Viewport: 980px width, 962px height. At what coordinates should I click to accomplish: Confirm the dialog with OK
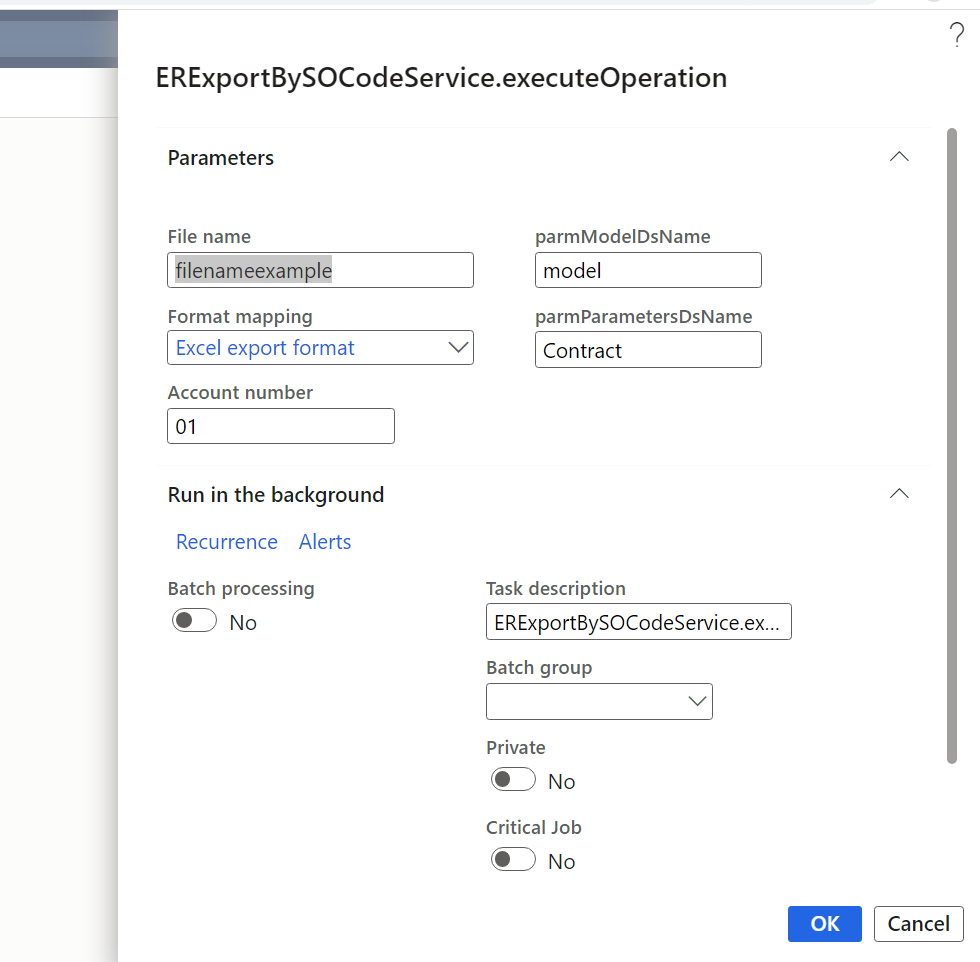tap(824, 923)
